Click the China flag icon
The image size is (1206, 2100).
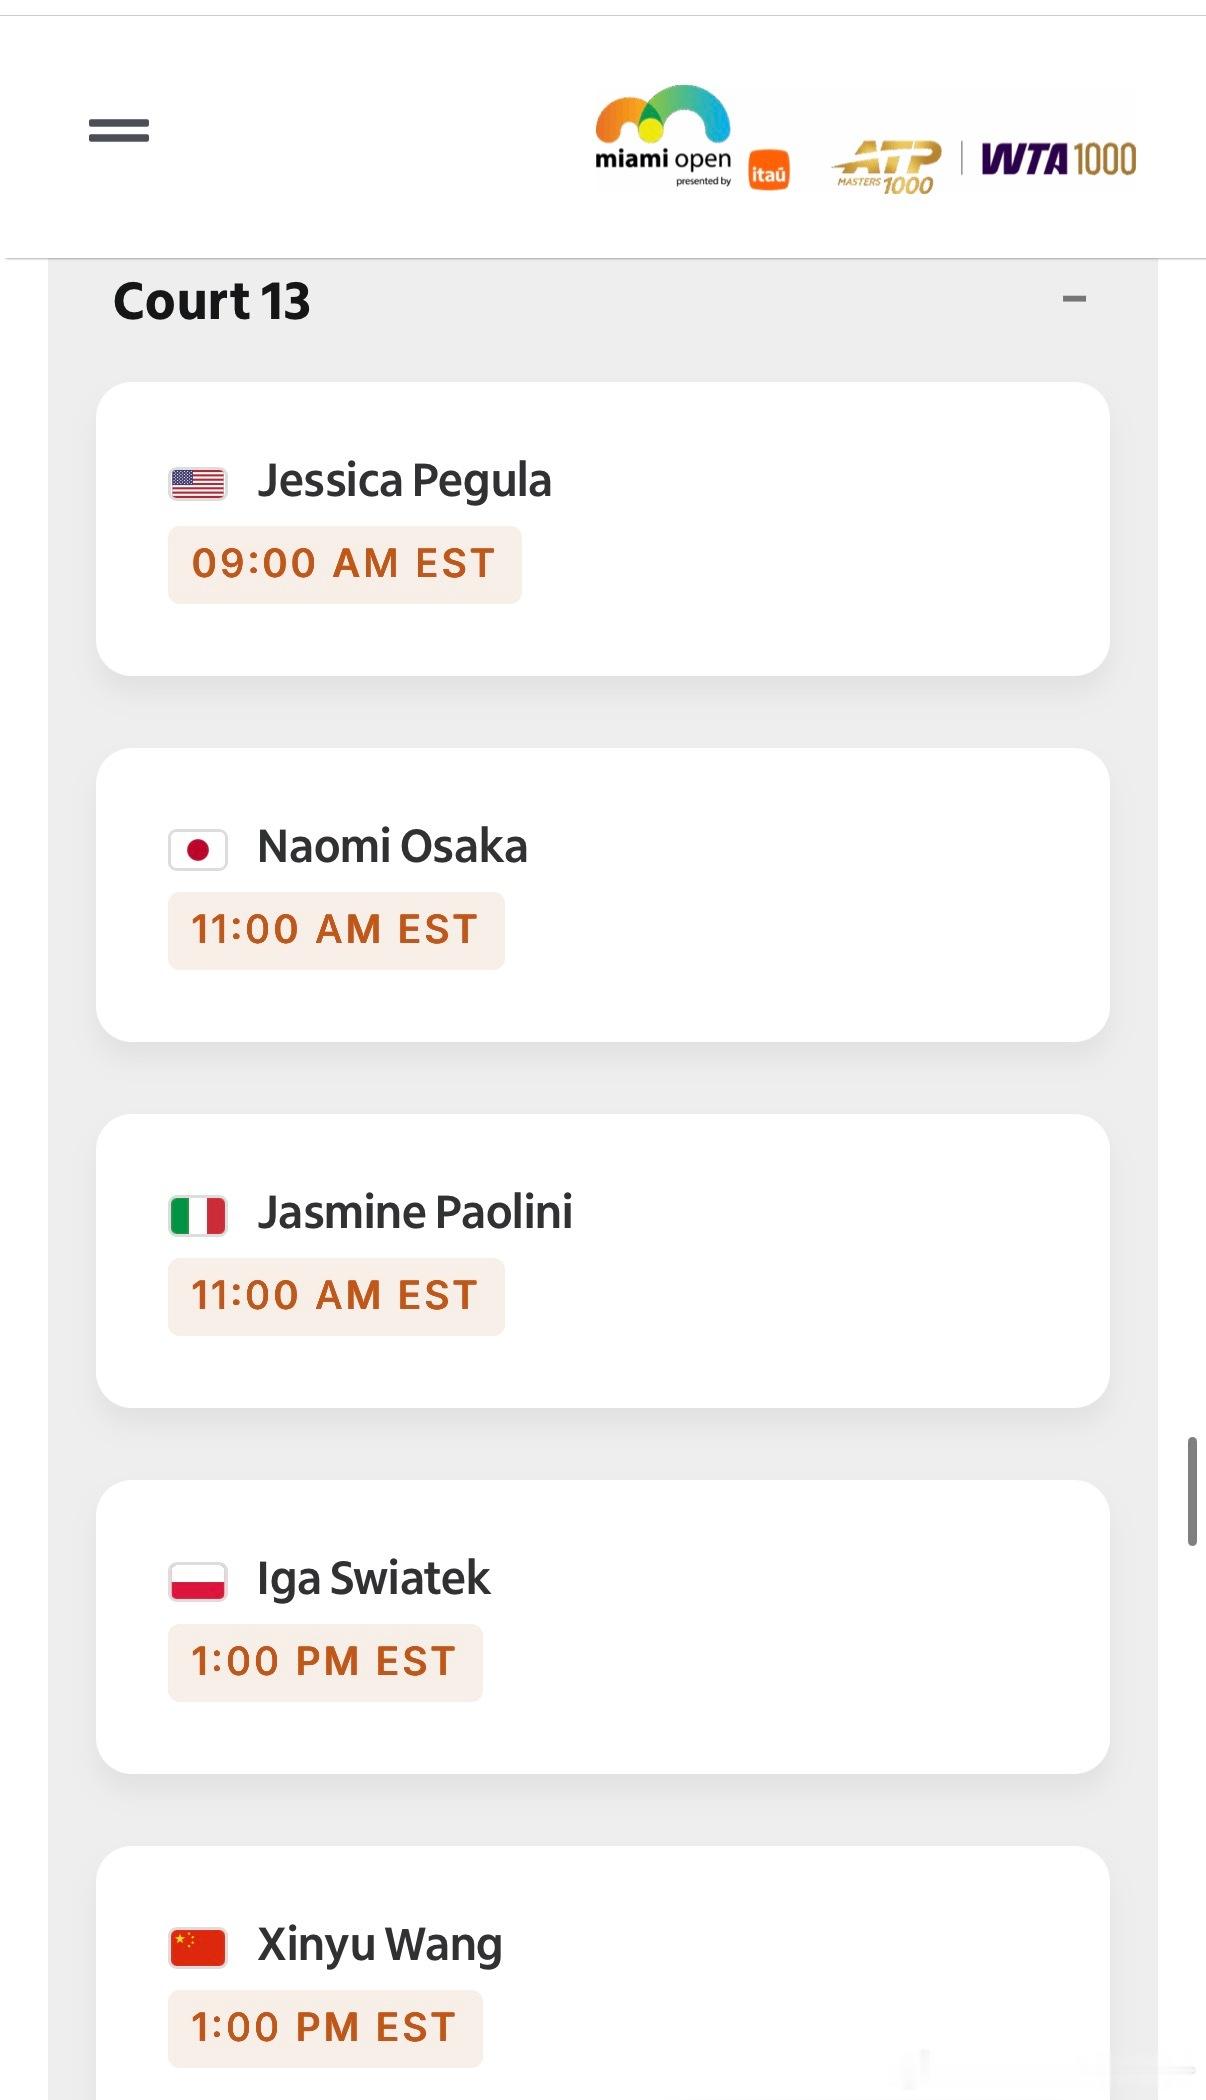(198, 1948)
